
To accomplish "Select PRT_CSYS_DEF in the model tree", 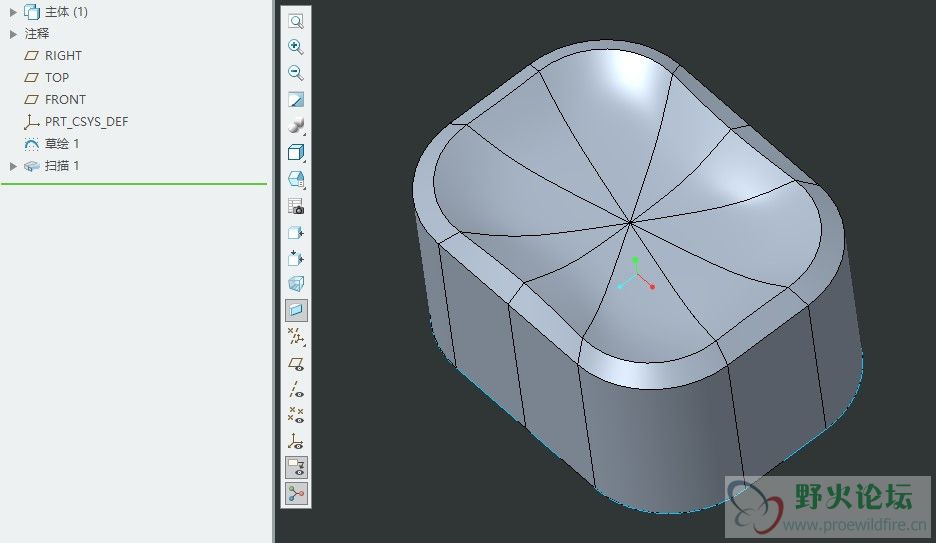I will coord(86,122).
